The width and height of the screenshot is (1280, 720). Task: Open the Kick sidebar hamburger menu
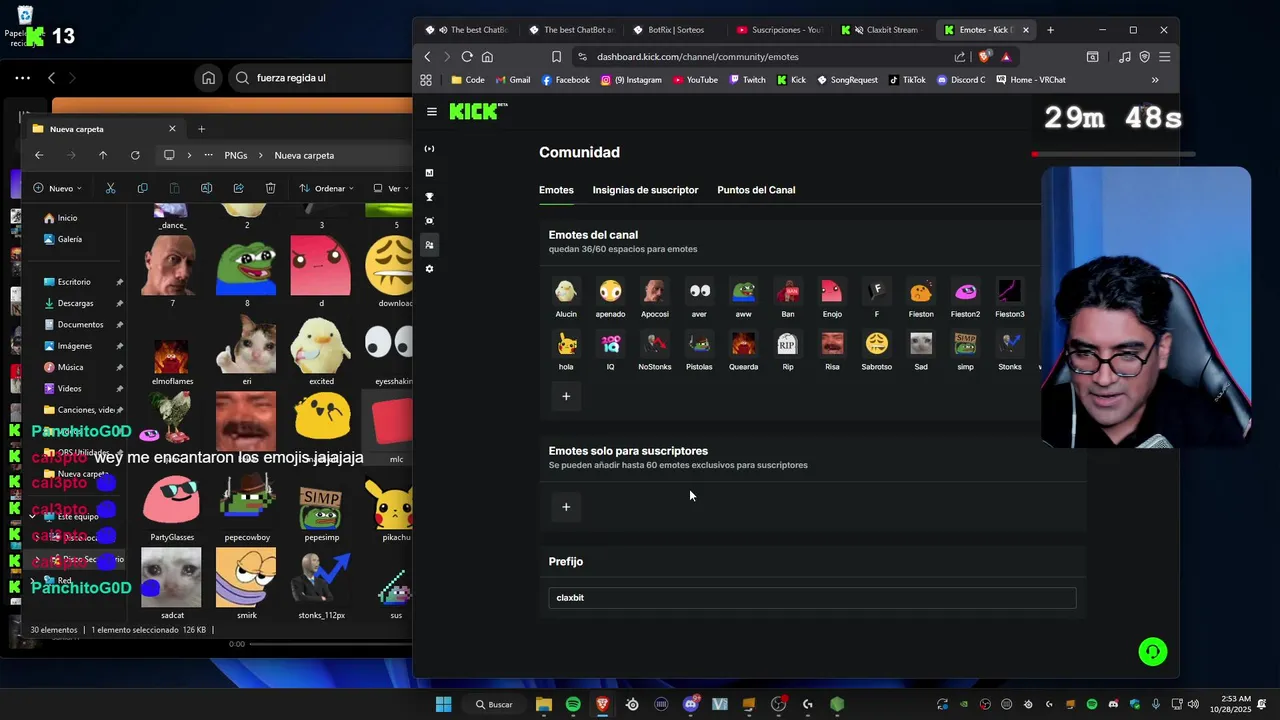[x=432, y=112]
